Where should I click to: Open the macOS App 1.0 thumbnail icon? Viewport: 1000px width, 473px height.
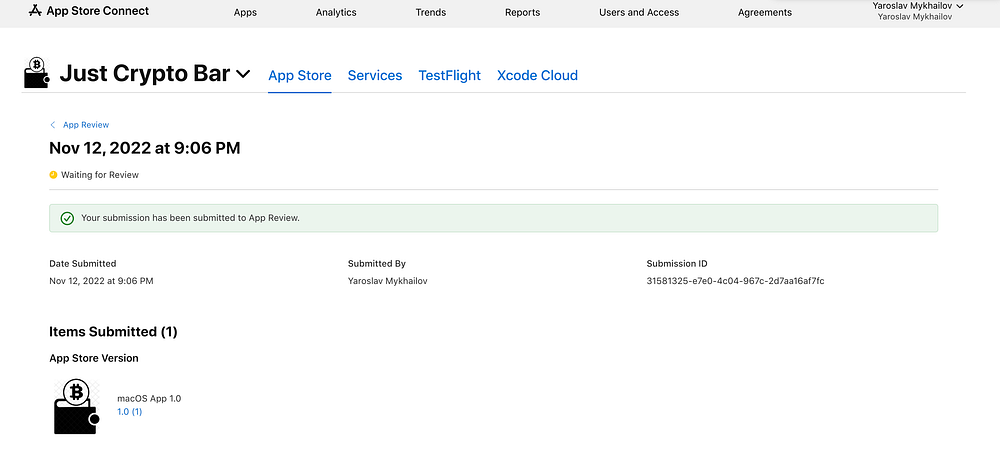(76, 405)
